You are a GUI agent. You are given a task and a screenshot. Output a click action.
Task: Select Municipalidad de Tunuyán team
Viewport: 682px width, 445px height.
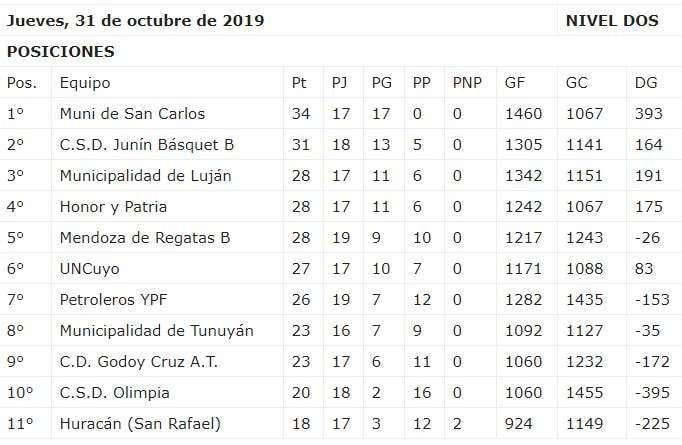click(157, 331)
